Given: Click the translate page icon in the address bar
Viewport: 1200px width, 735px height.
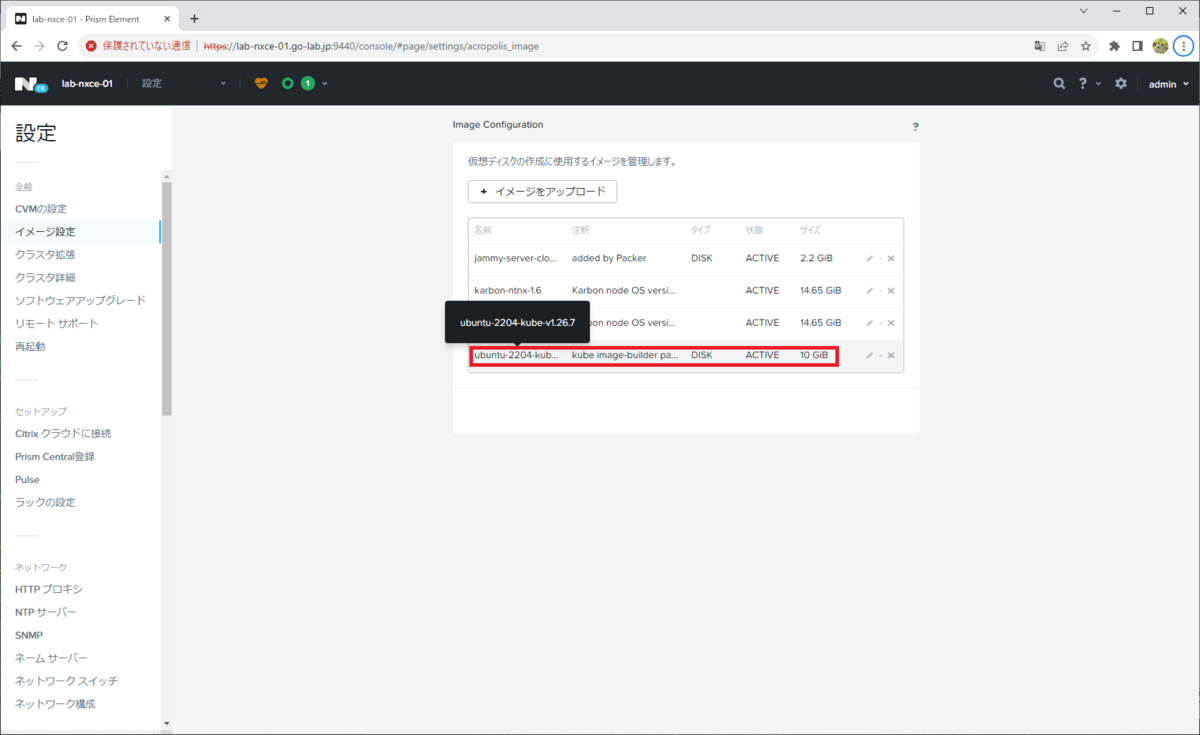Looking at the screenshot, I should pos(1040,46).
